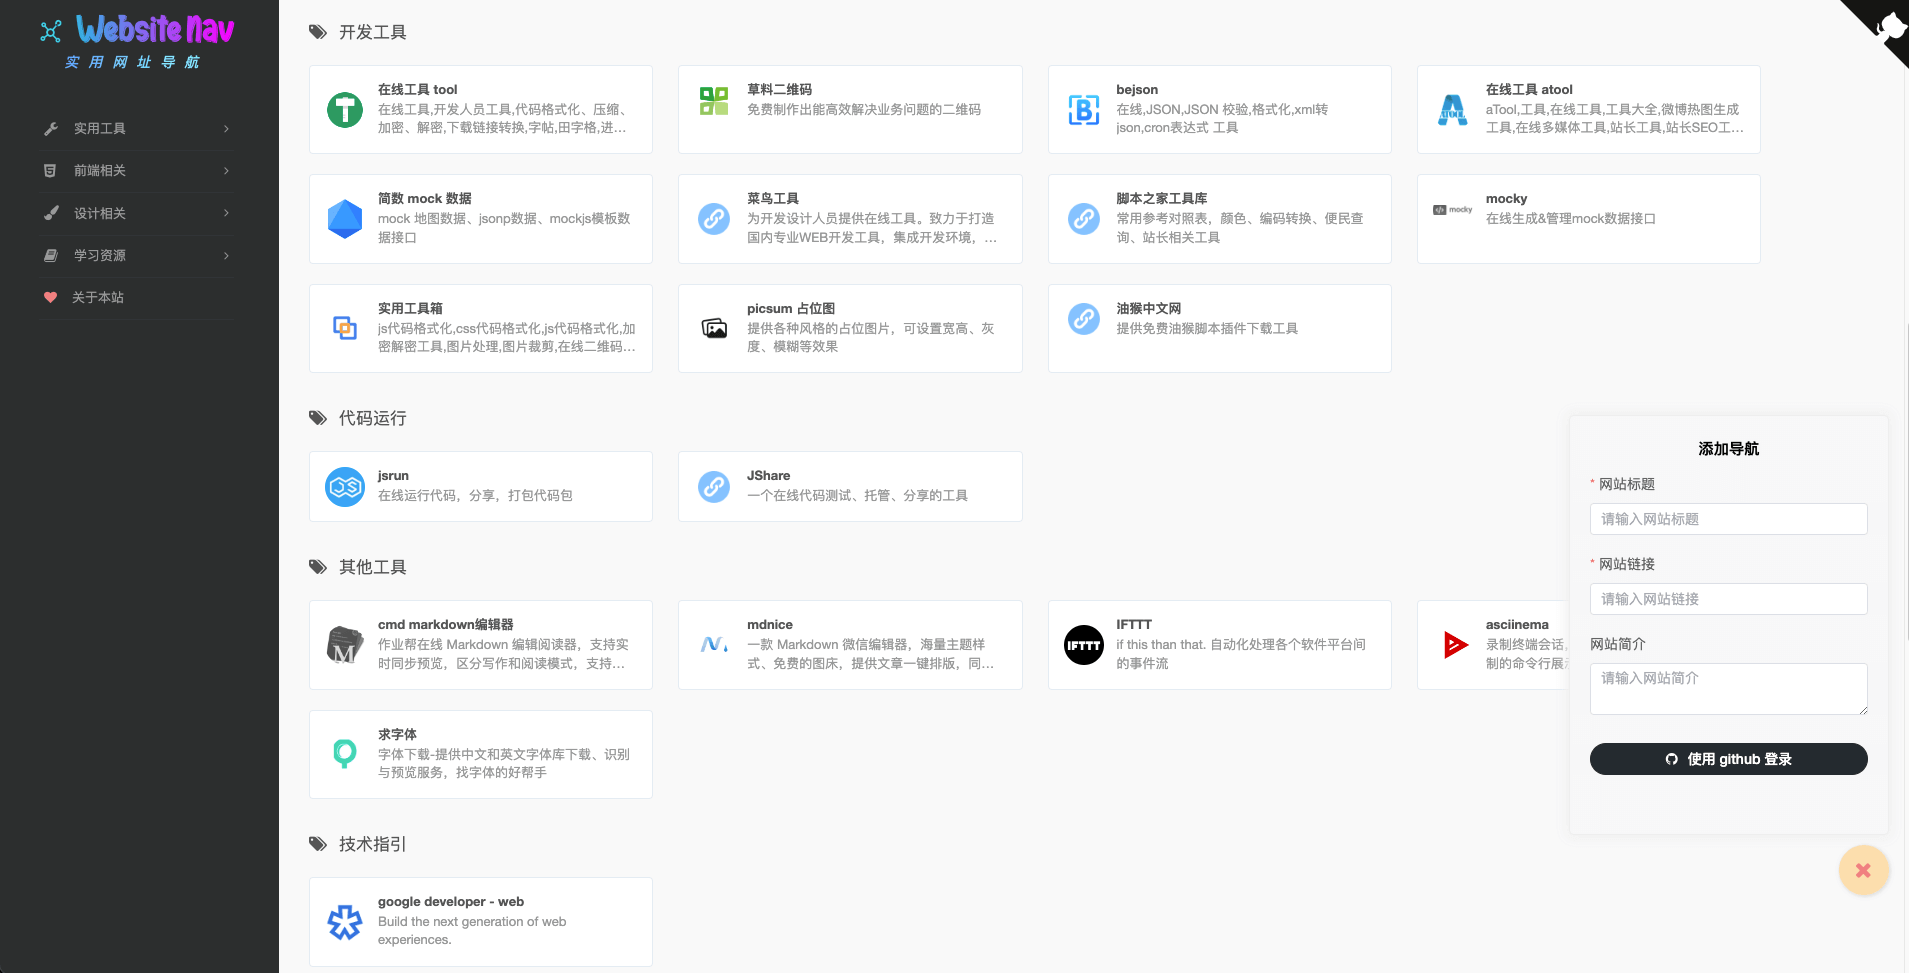The width and height of the screenshot is (1909, 973).
Task: Expand the 前端相关 sidebar chevron
Action: [x=226, y=171]
